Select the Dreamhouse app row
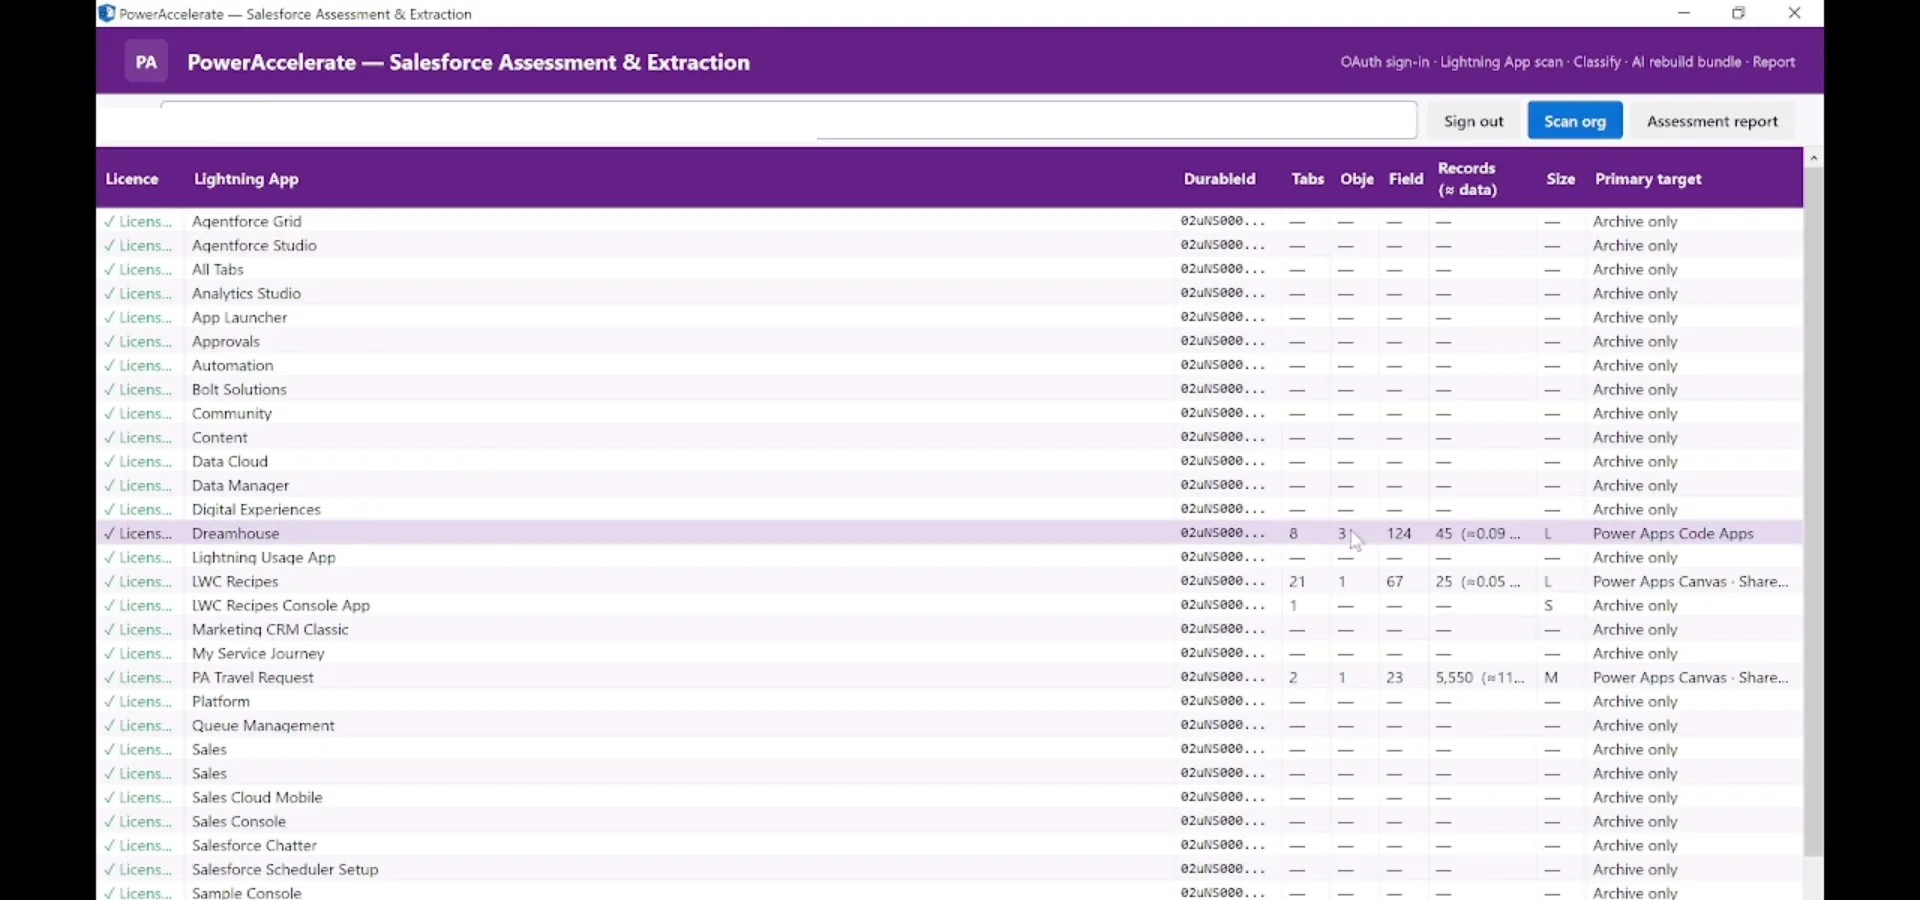Image resolution: width=1920 pixels, height=900 pixels. tap(950, 533)
